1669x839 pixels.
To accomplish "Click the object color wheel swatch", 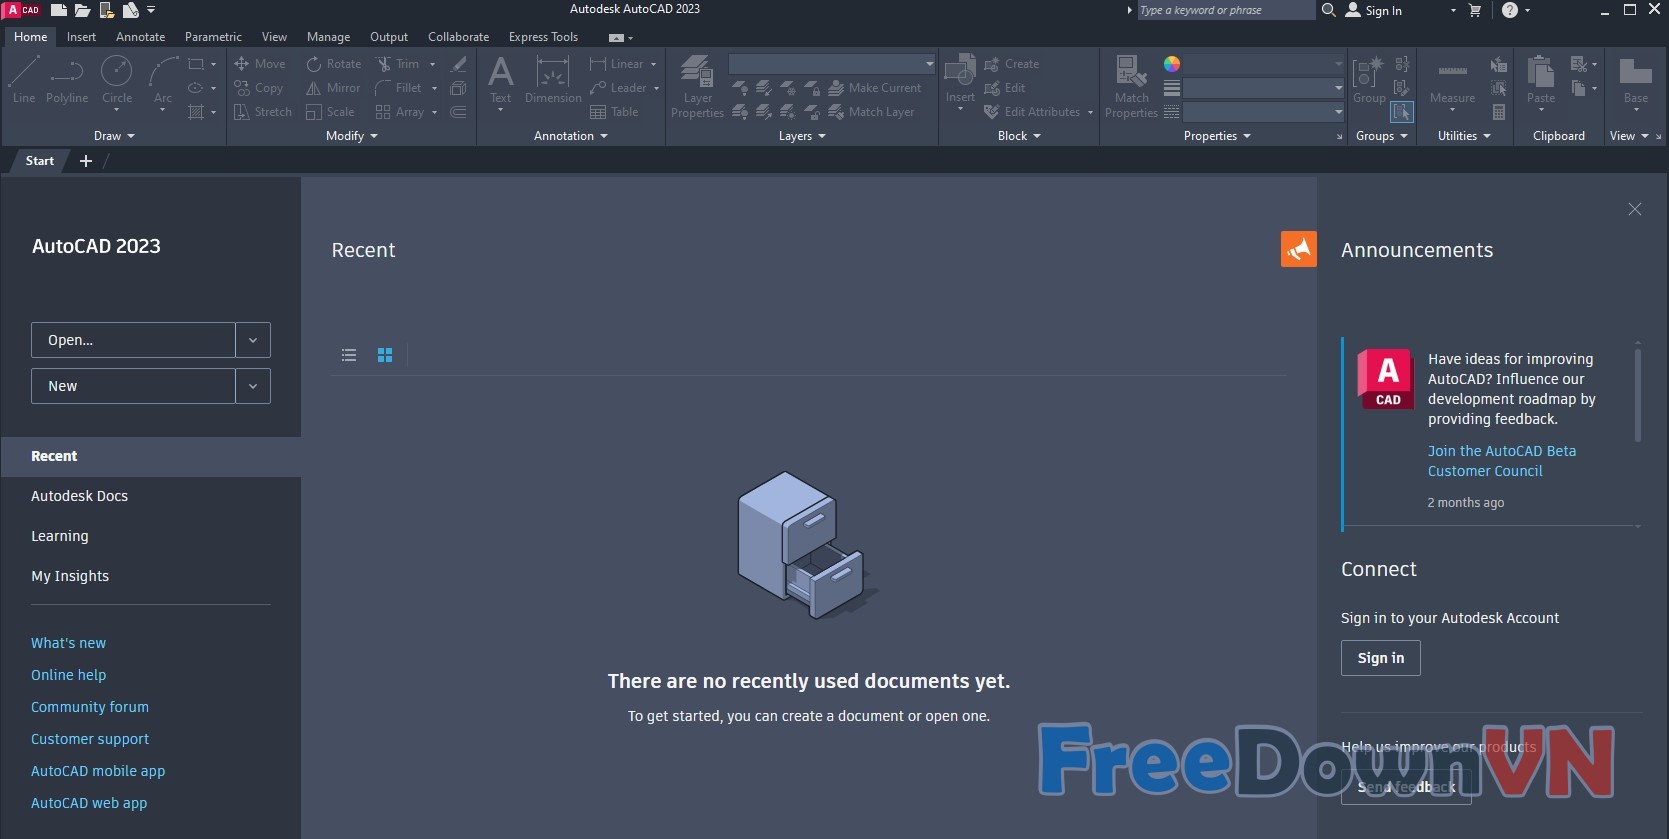I will 1172,64.
